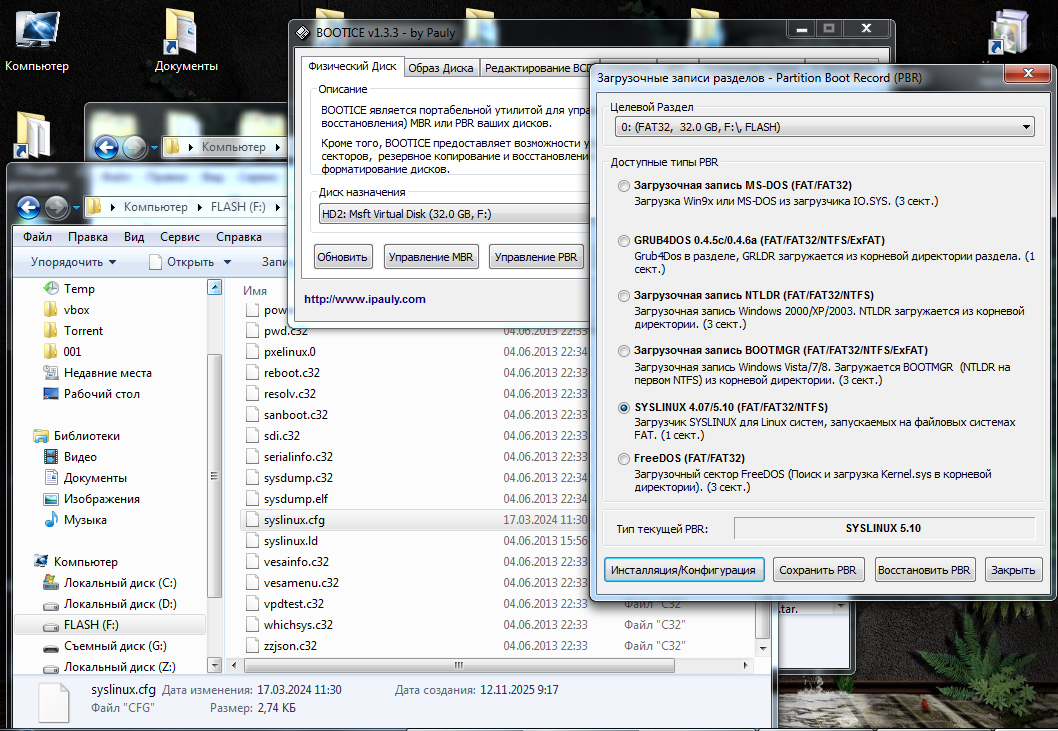Open the Видео library icon
This screenshot has width=1058, height=731.
click(x=52, y=457)
